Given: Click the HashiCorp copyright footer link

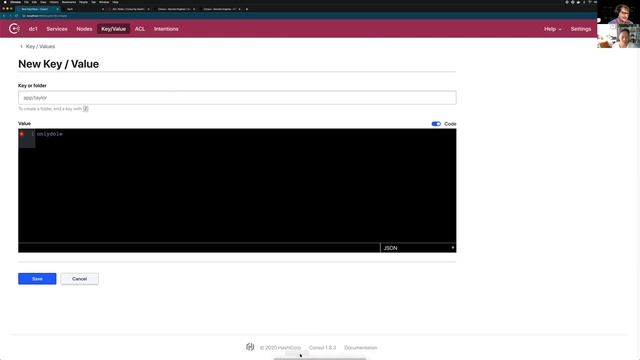Looking at the screenshot, I should [x=280, y=348].
